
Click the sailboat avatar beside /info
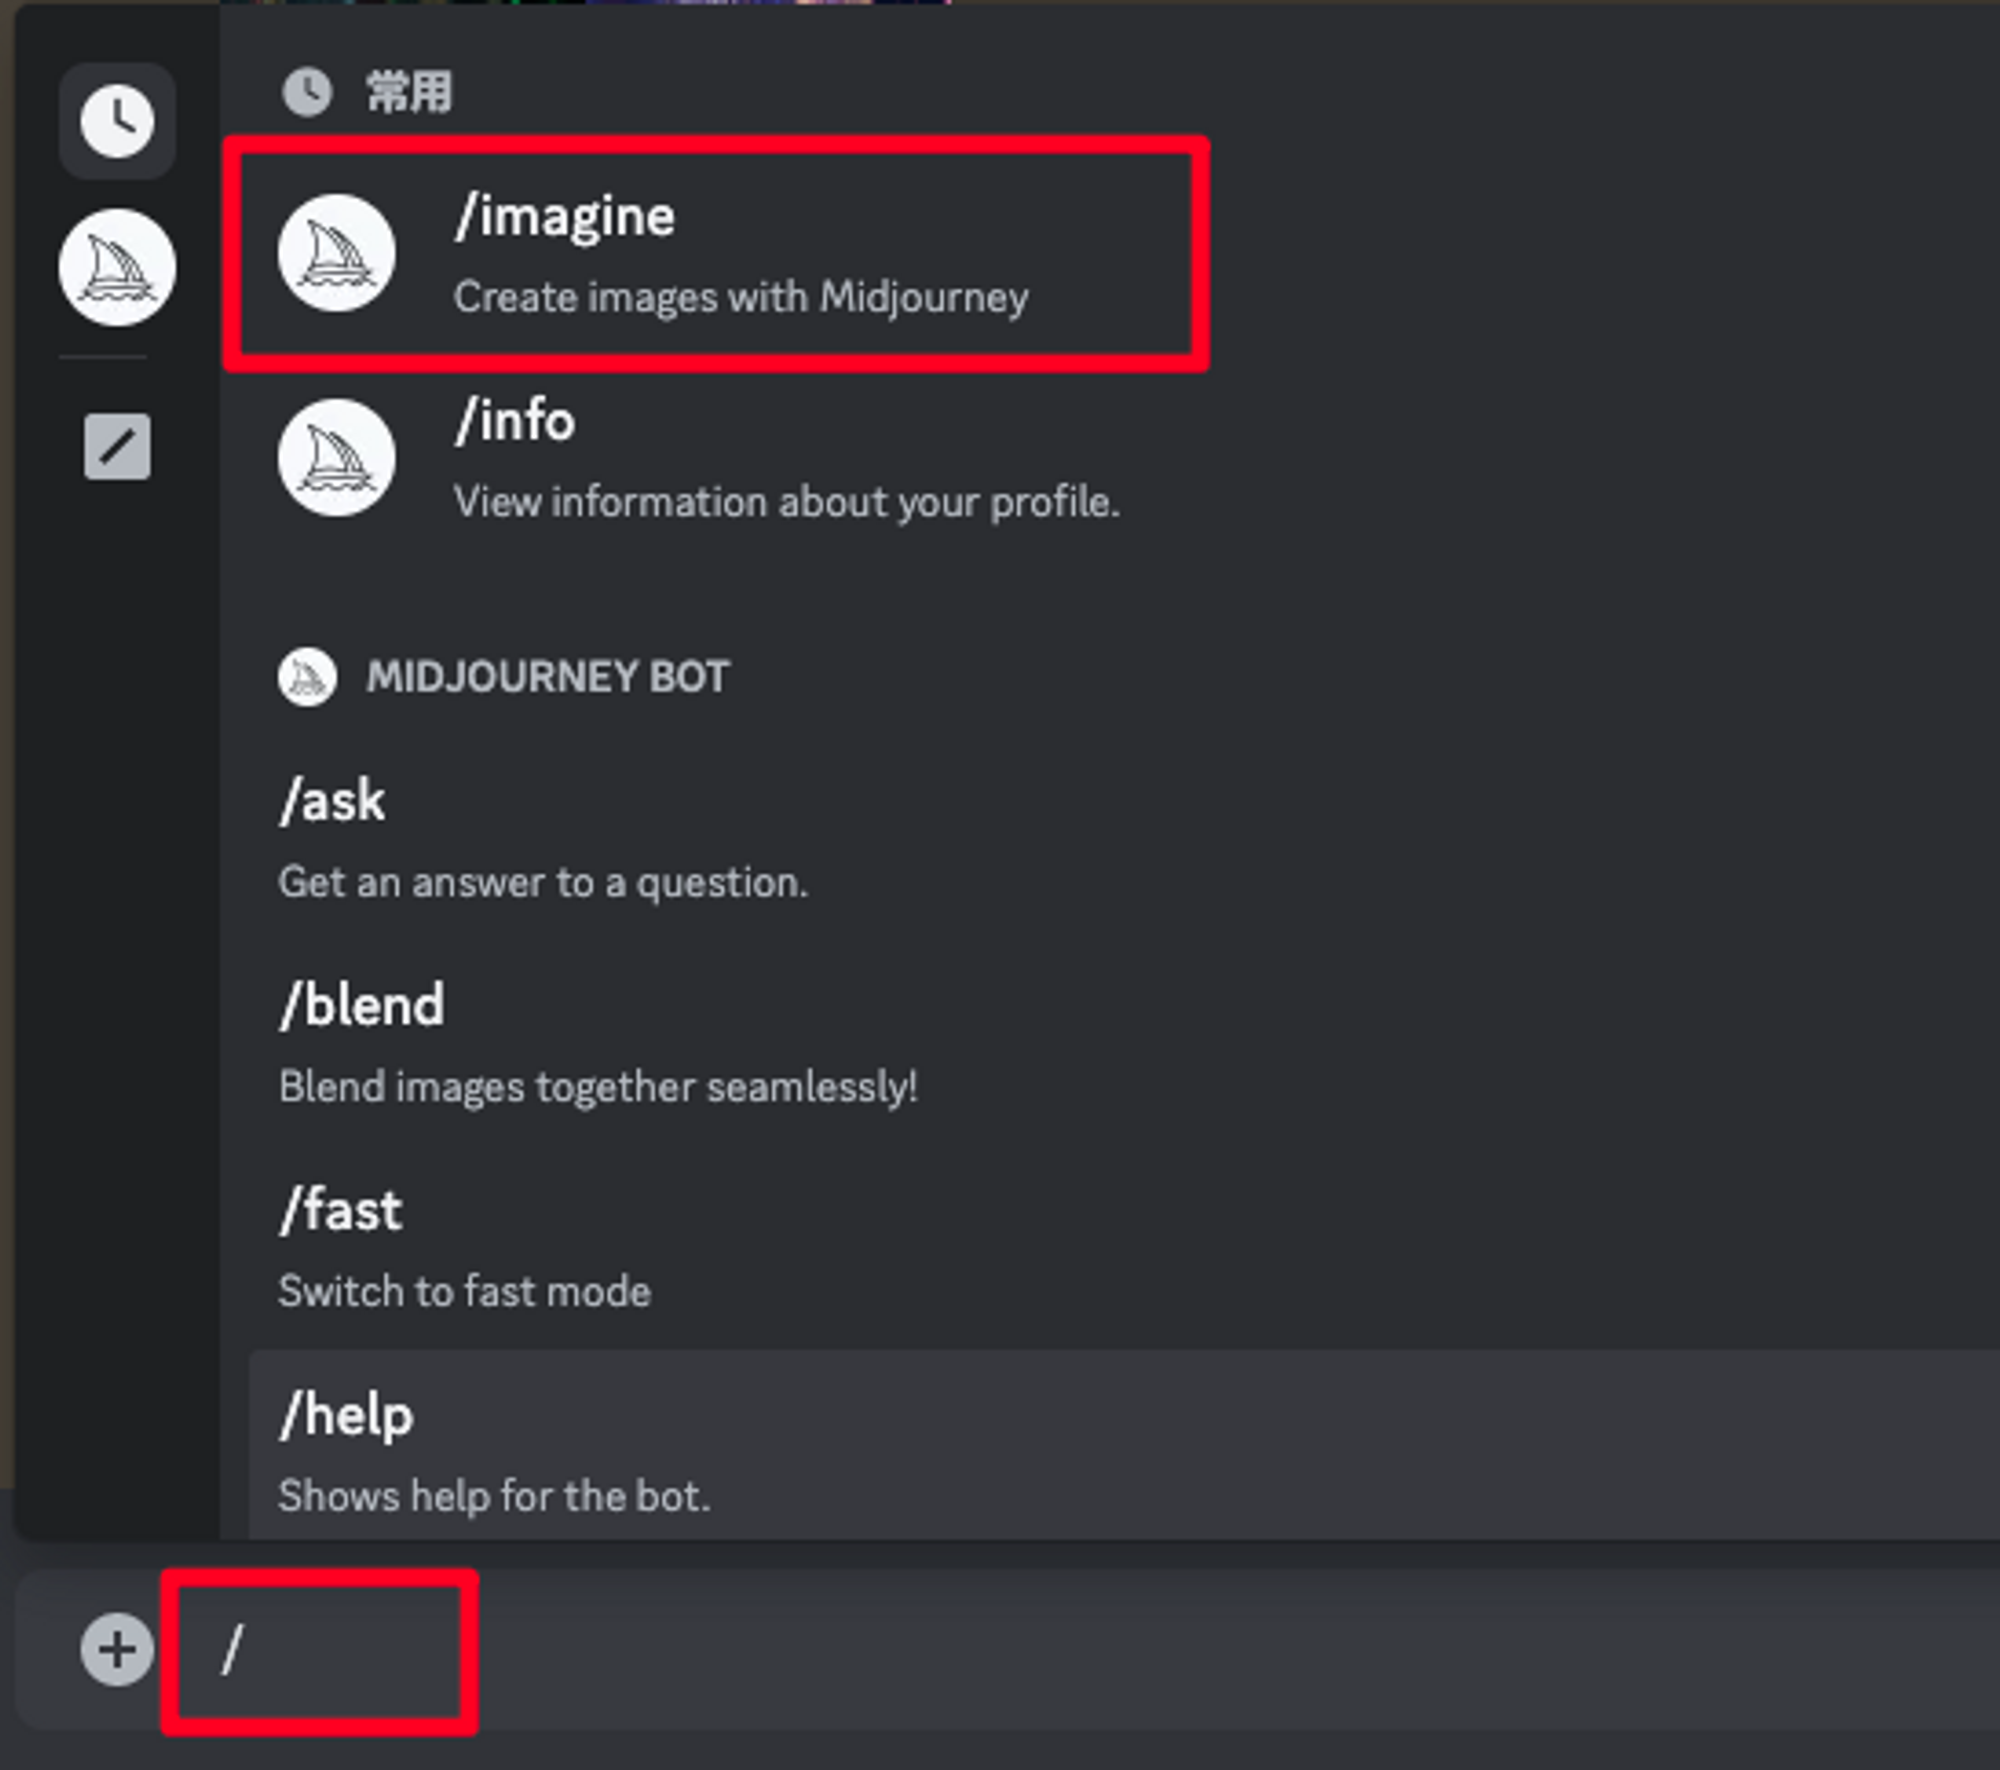tap(336, 458)
